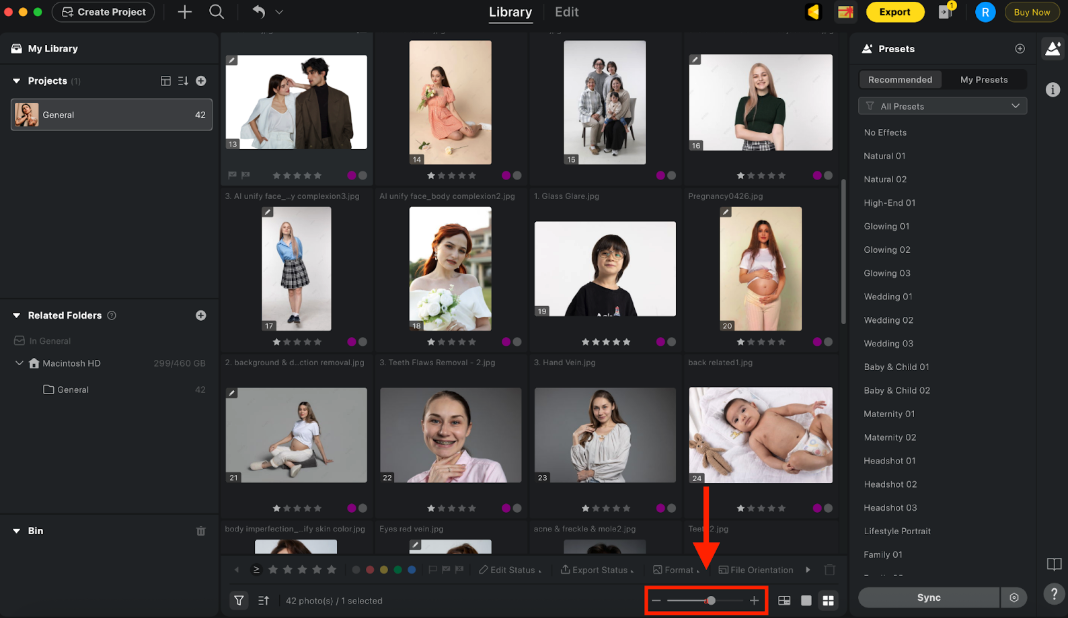Open the notifications icon beside Export
Screen dimensions: 1068x618
[x=946, y=12]
